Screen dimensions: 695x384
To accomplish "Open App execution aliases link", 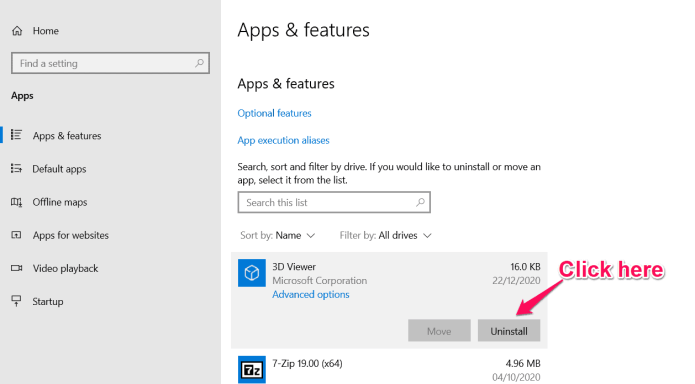I will tap(283, 140).
